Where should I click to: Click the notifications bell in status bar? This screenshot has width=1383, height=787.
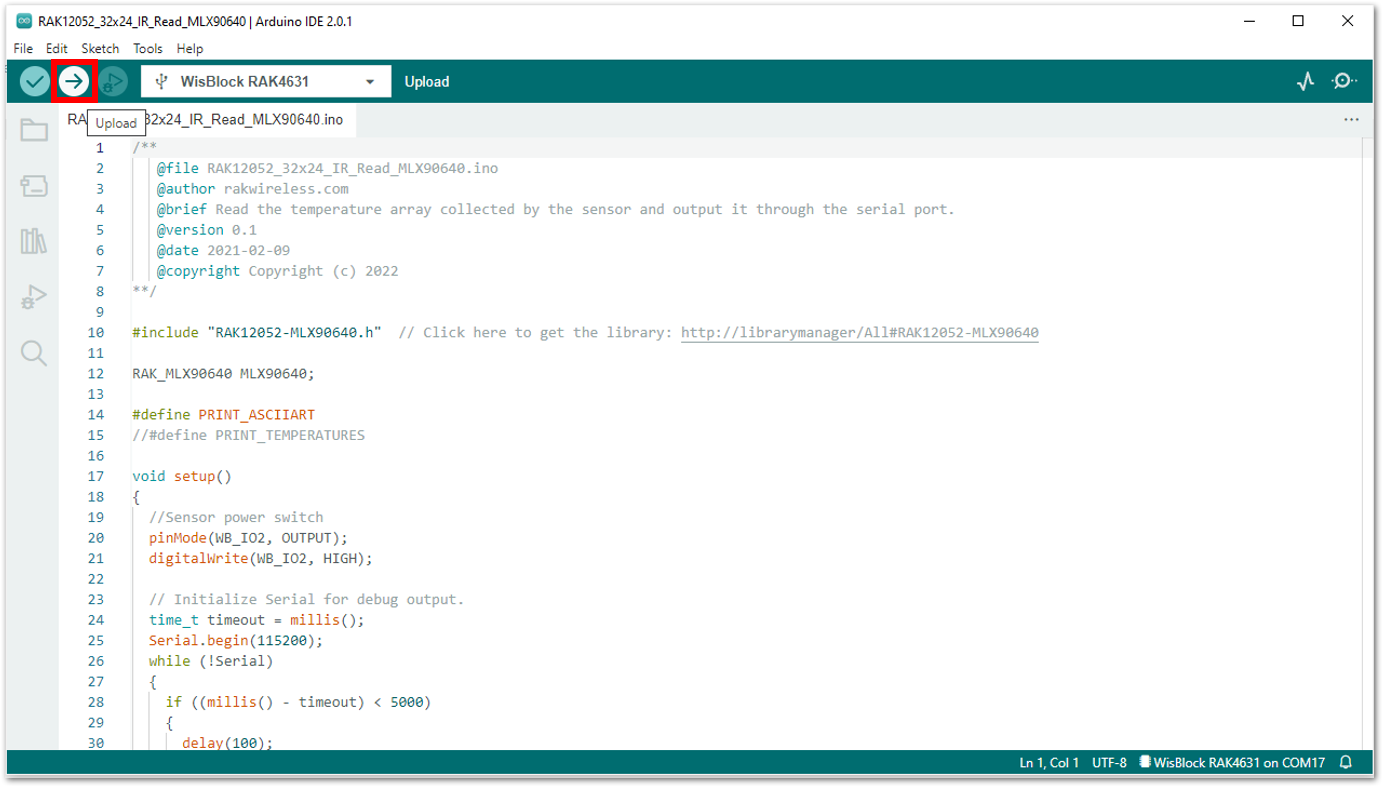[x=1346, y=763]
